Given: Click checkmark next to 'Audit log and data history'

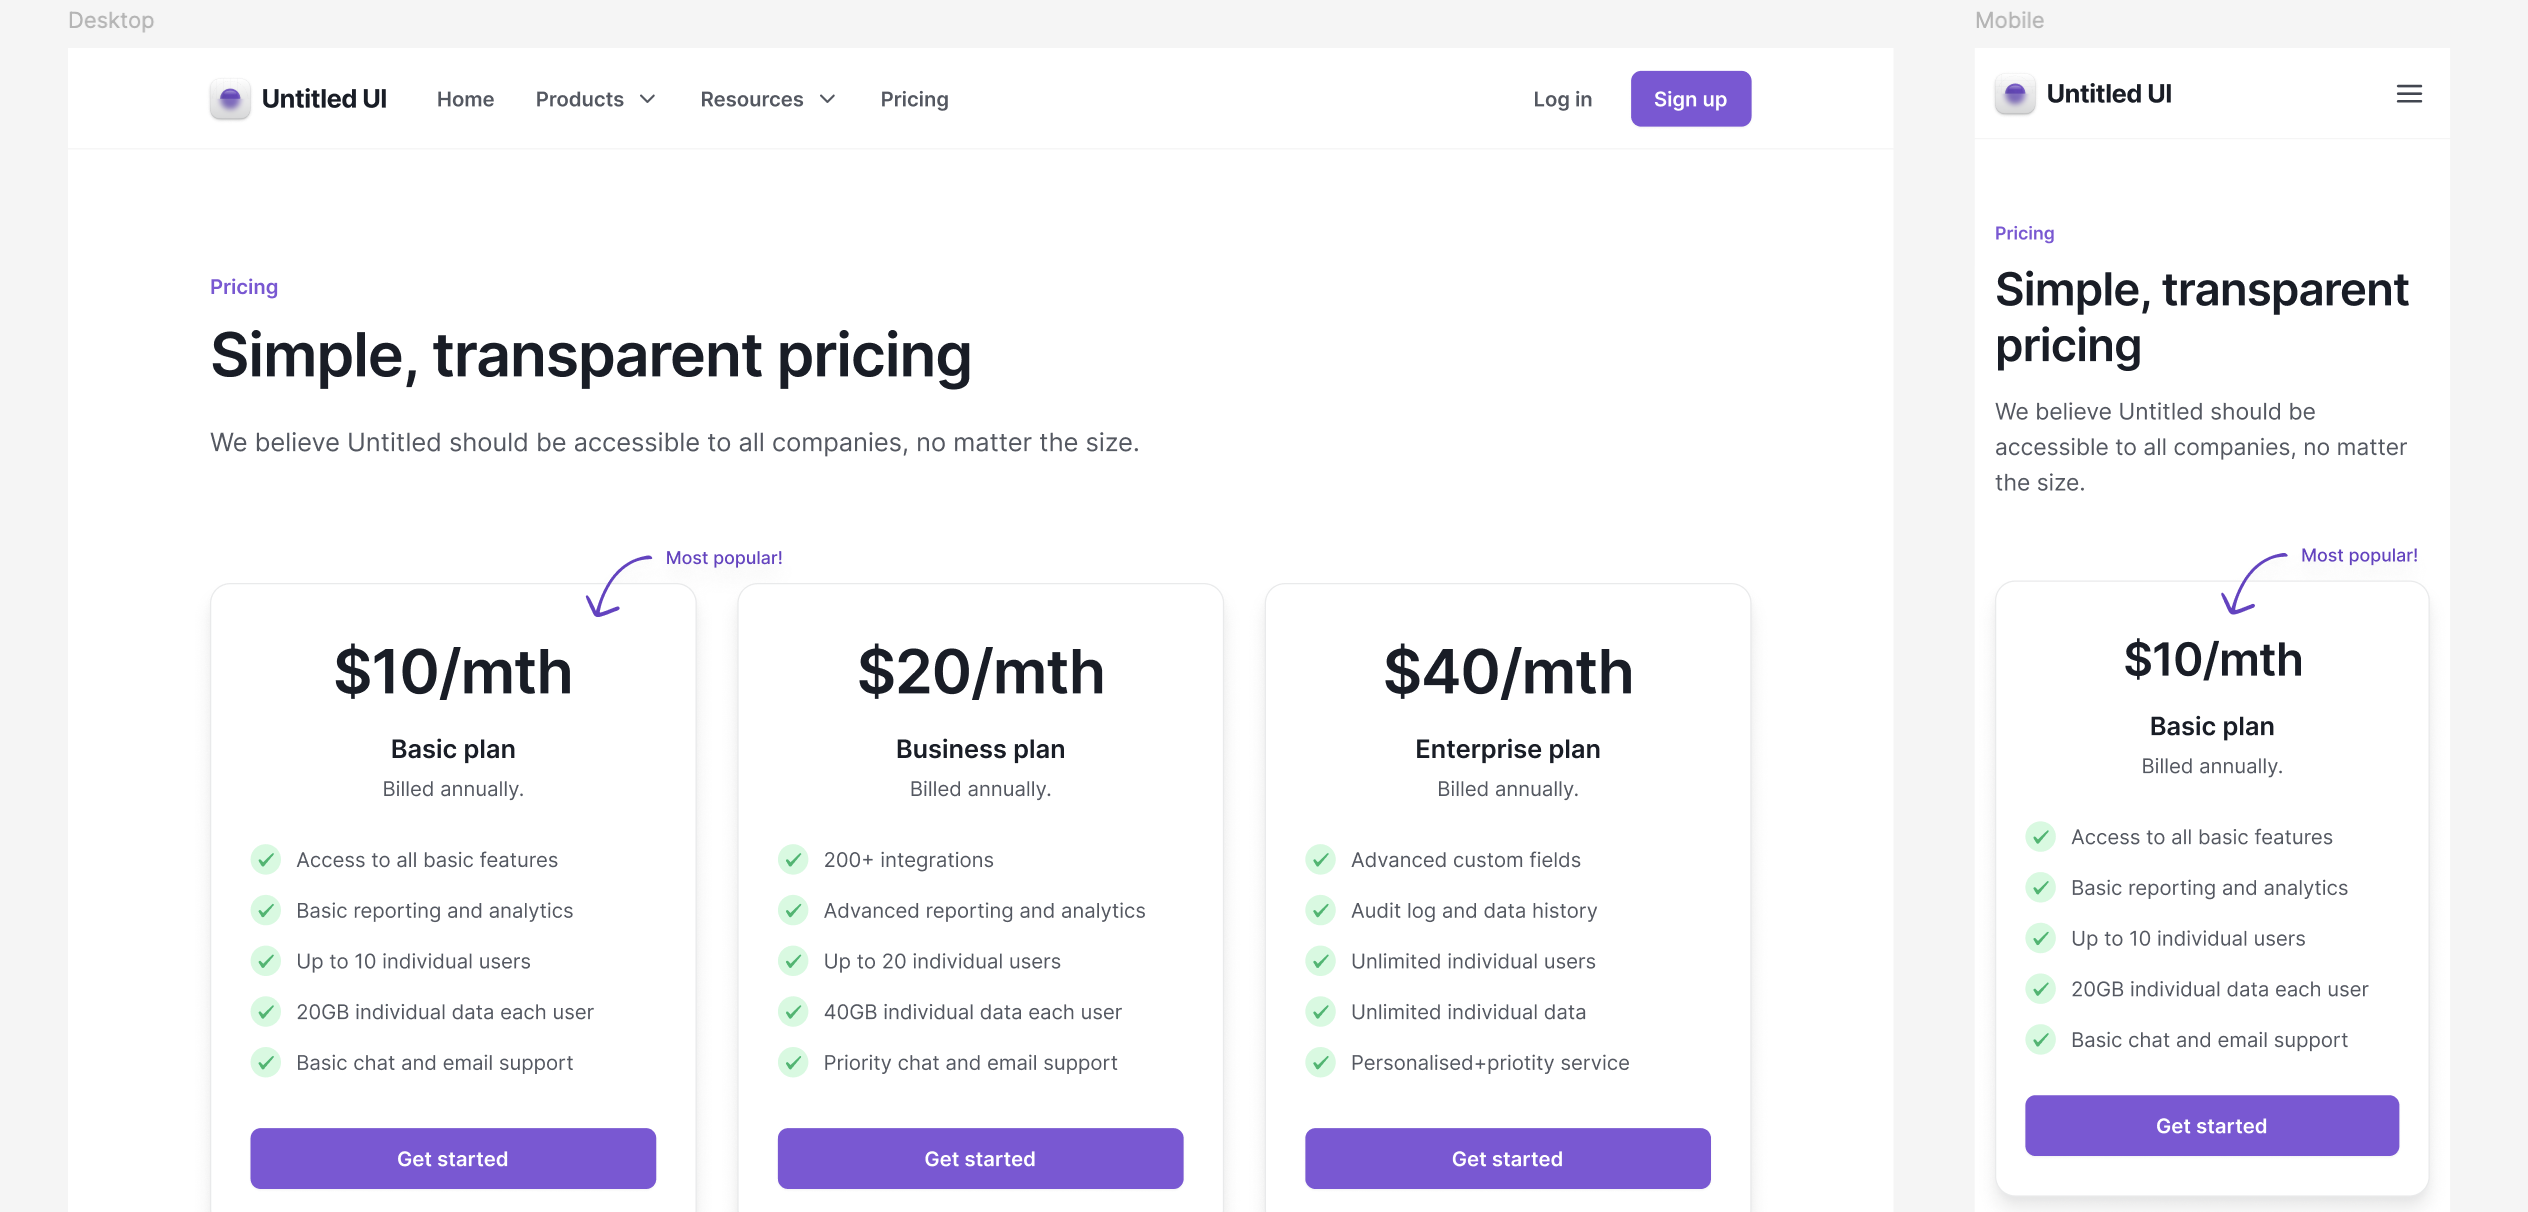Looking at the screenshot, I should coord(1320,911).
